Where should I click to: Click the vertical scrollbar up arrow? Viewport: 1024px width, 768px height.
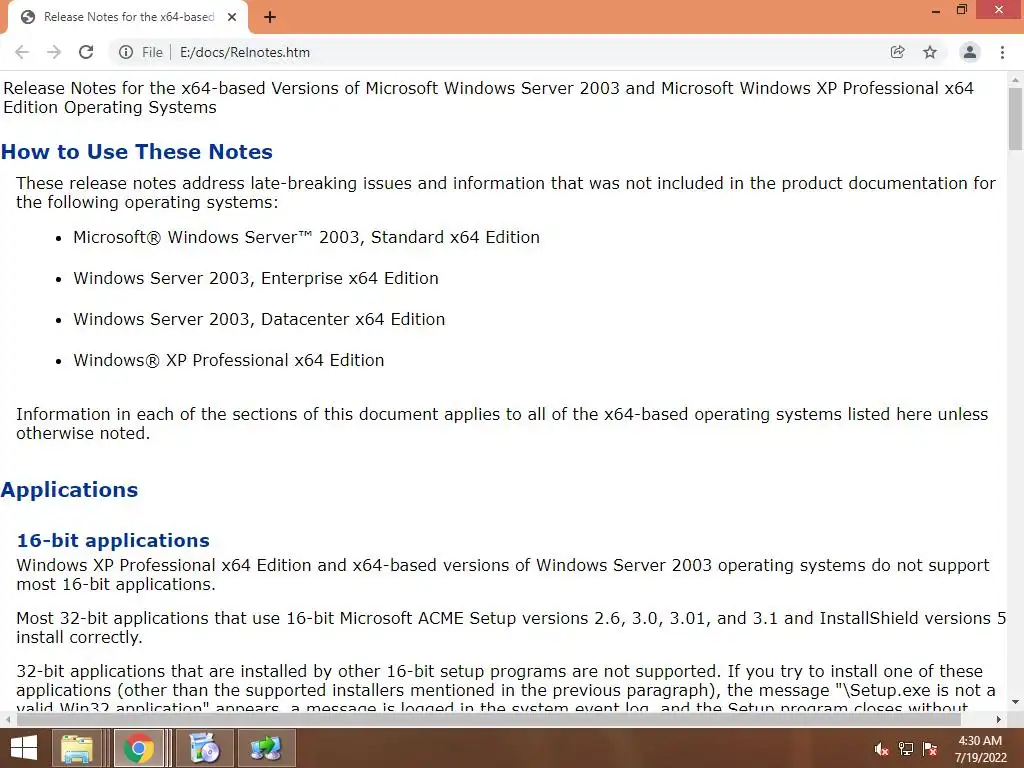[x=1015, y=80]
